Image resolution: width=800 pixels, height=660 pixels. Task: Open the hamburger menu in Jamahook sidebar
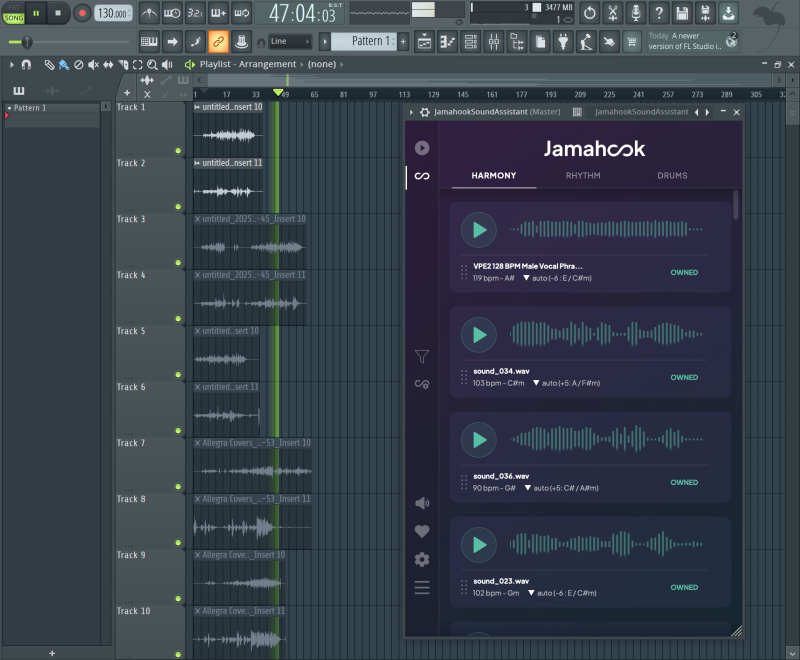click(421, 588)
